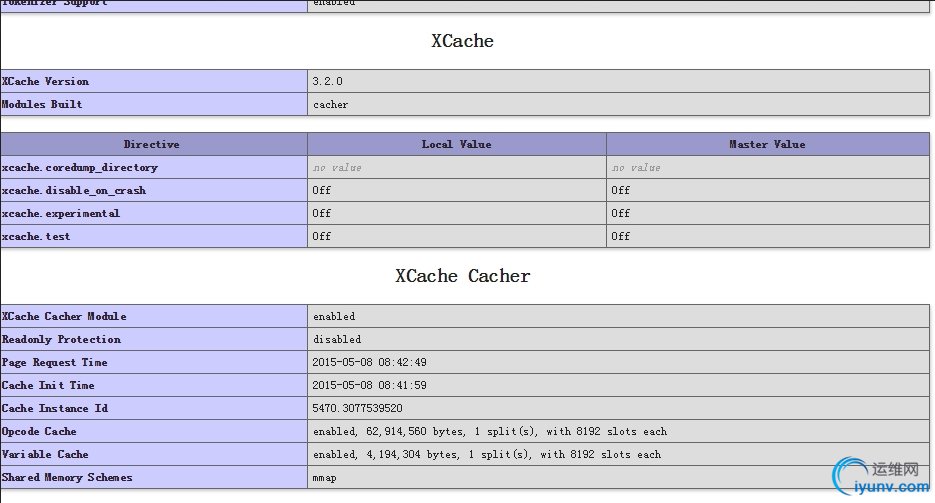Select XCache Cacher Module label
Image resolution: width=935 pixels, height=503 pixels.
tap(64, 316)
